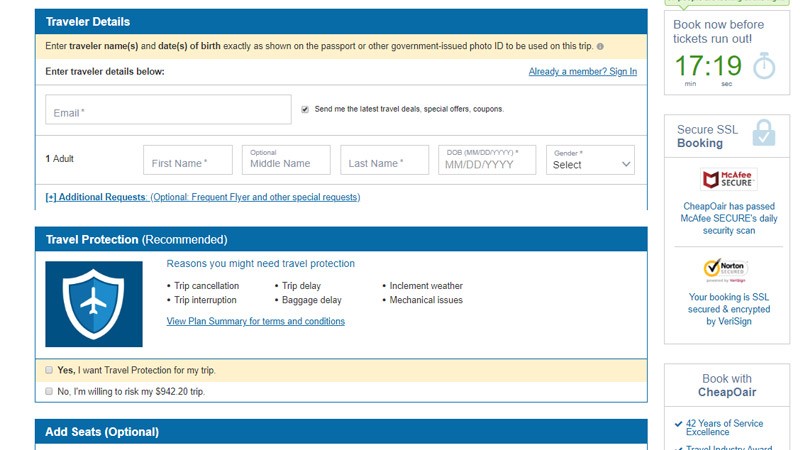Click the info icon after passport instructions

click(600, 47)
